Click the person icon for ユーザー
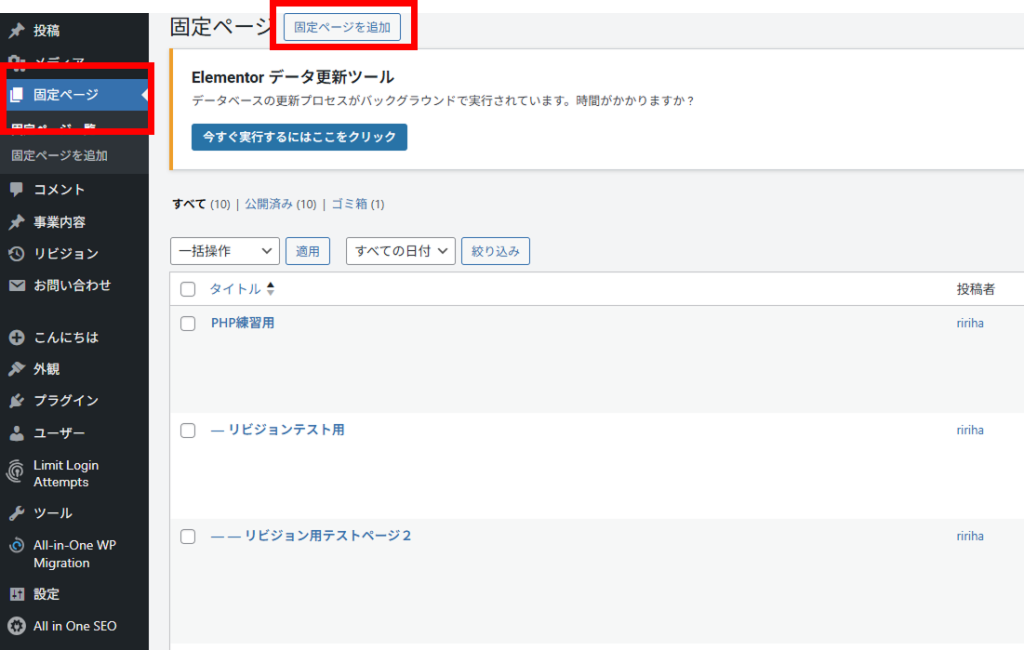Screen dimensions: 1024x650 (x=16, y=433)
